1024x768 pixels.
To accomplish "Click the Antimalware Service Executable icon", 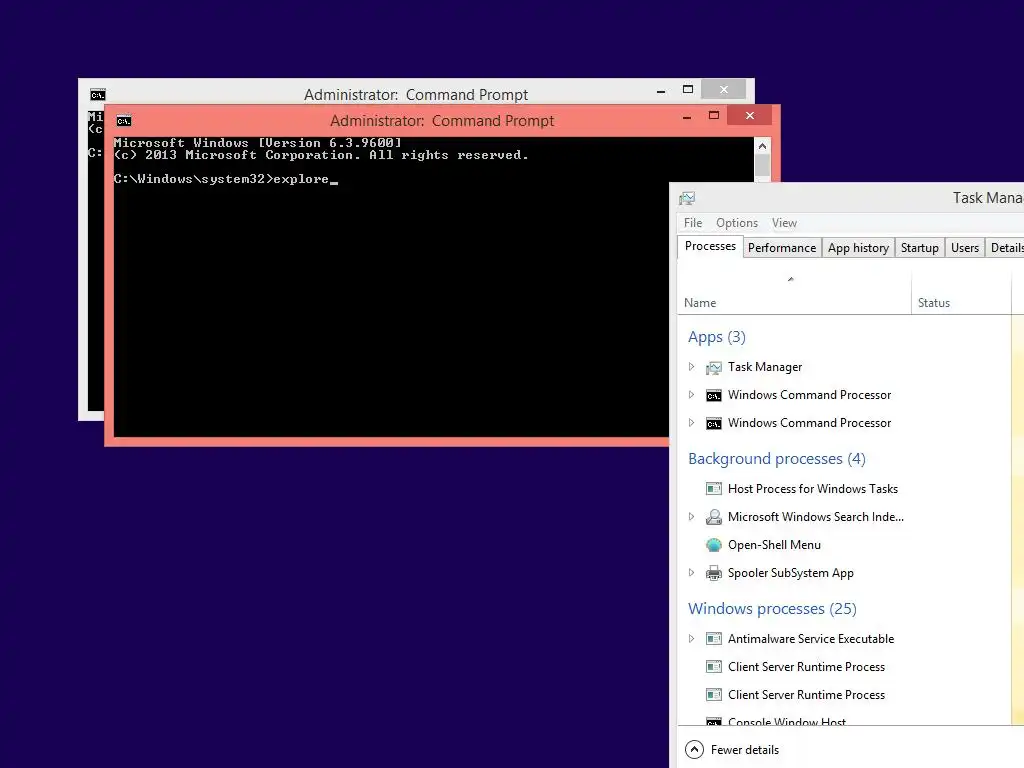I will [714, 639].
